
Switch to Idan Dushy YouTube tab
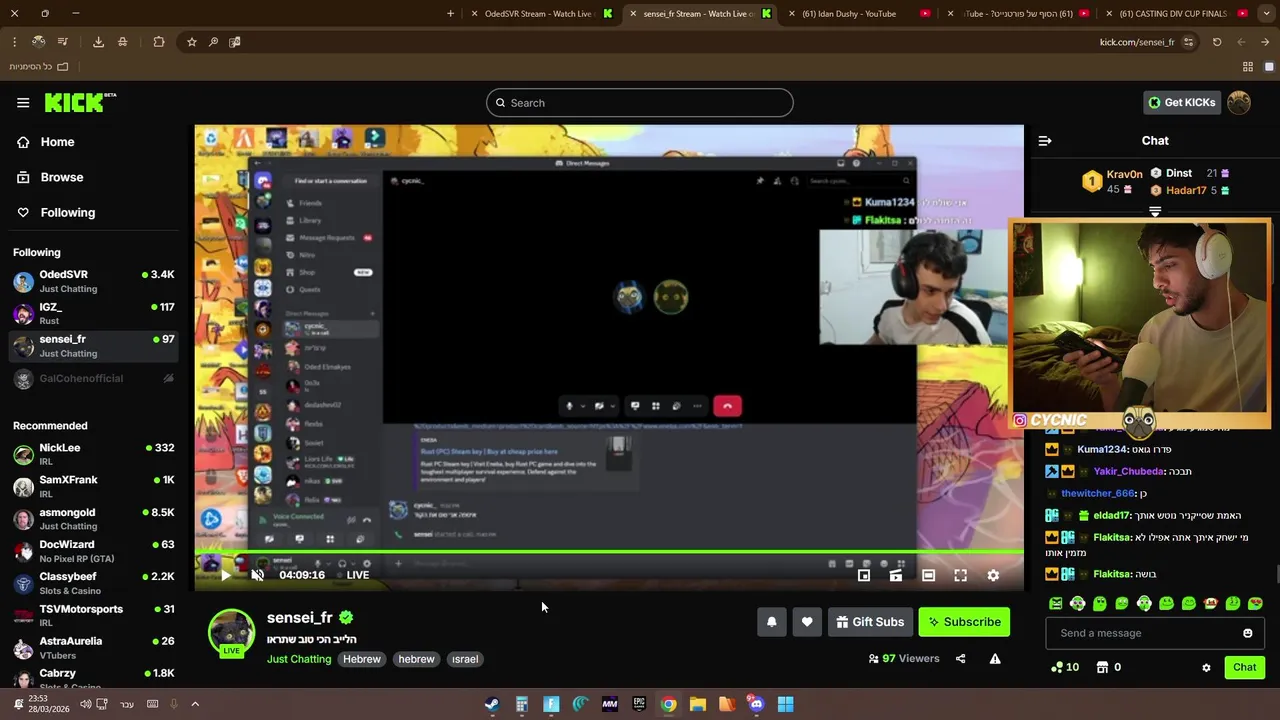856,14
